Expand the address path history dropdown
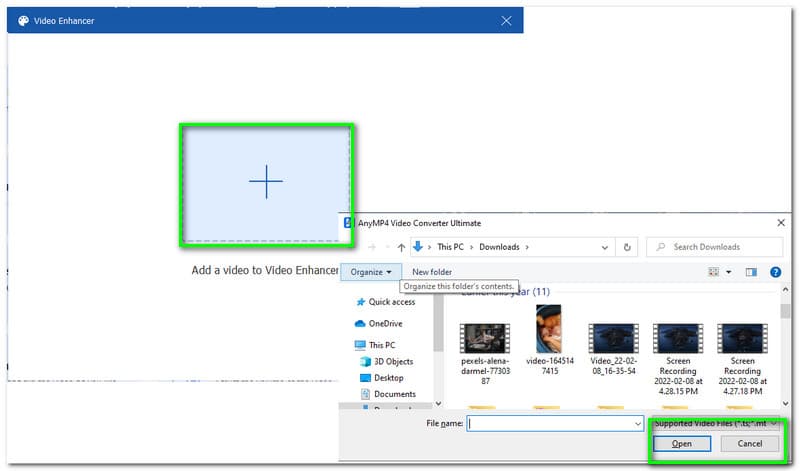Viewport: 800px width, 471px height. pyautogui.click(x=605, y=247)
